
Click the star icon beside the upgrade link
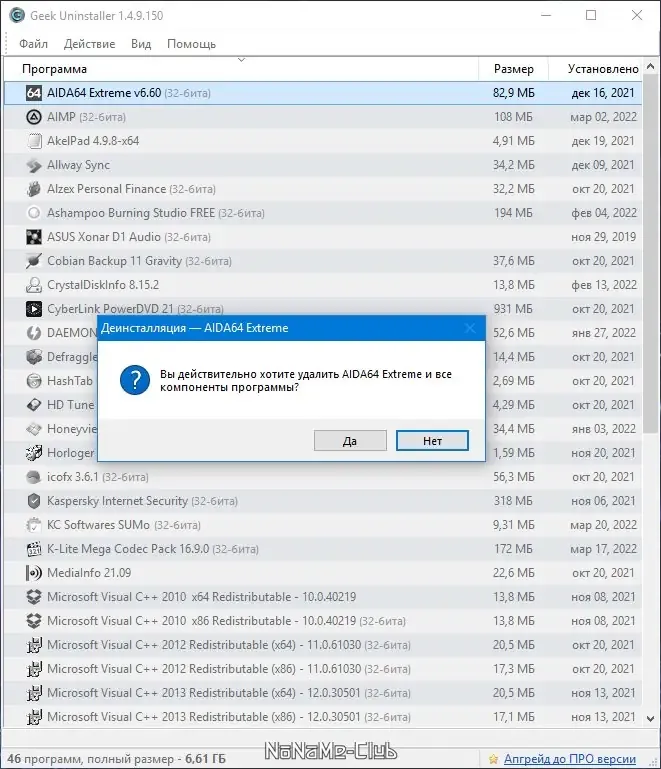494,759
